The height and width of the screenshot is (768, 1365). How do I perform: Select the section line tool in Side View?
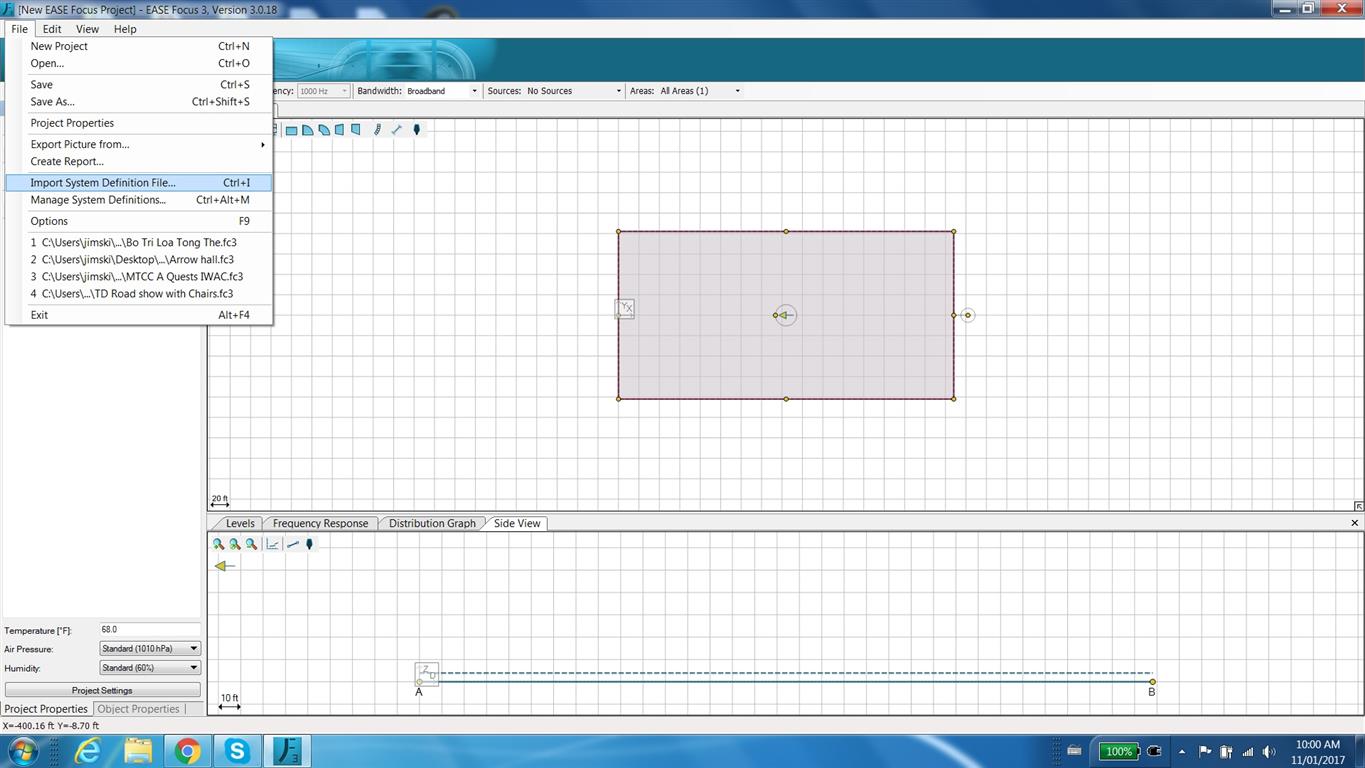point(292,544)
